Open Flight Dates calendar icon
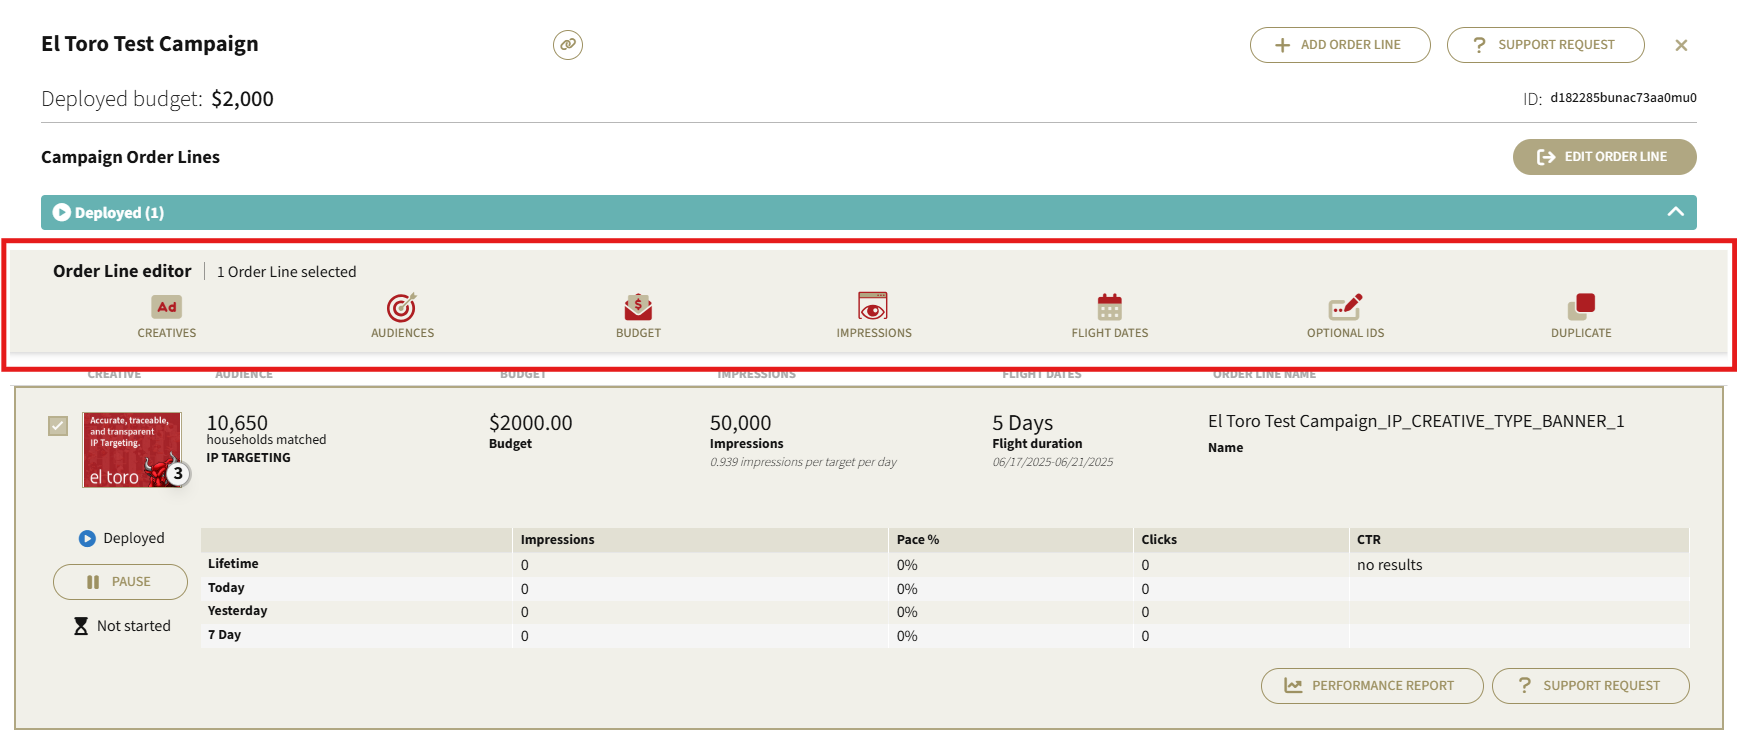 tap(1110, 307)
